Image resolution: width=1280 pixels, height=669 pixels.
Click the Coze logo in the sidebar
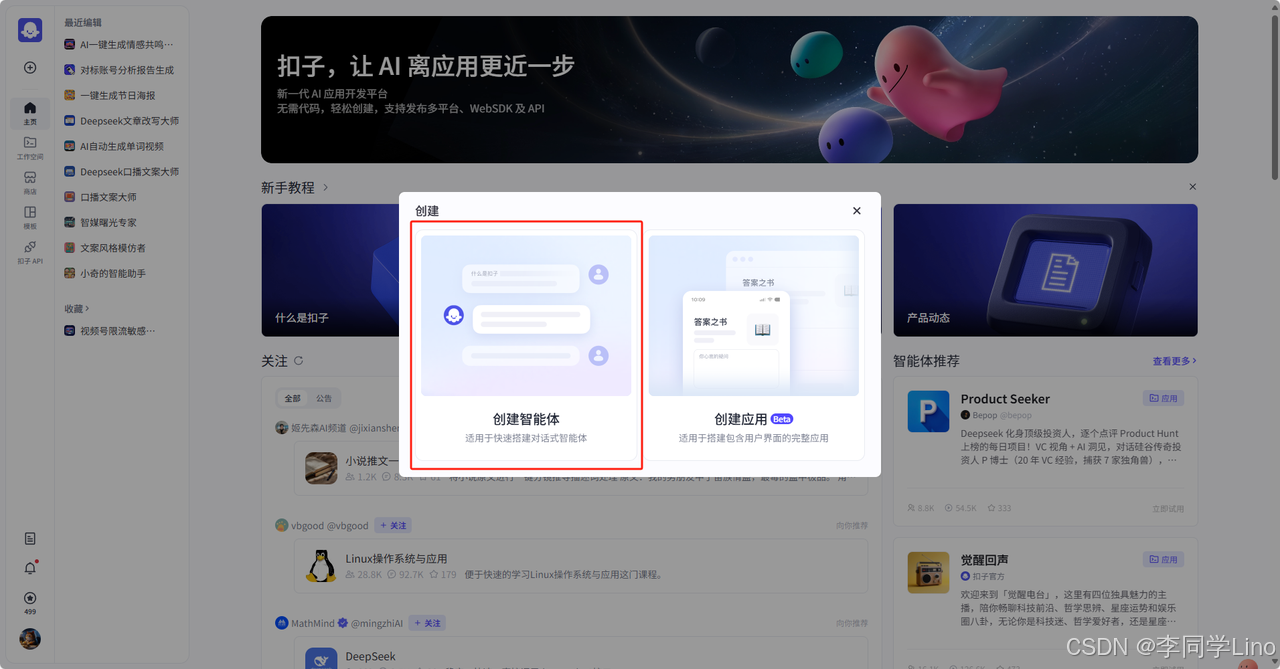pos(30,30)
